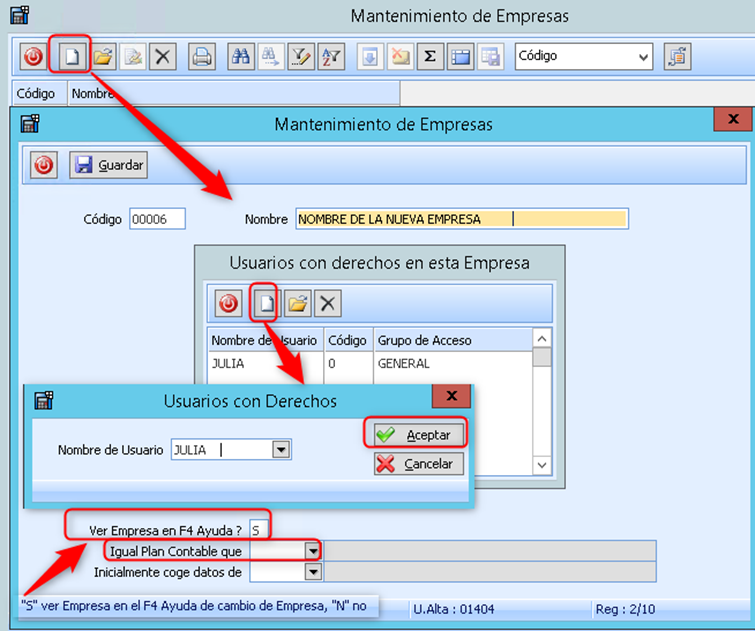
Task: Click the binoculars search icon
Action: point(240,57)
